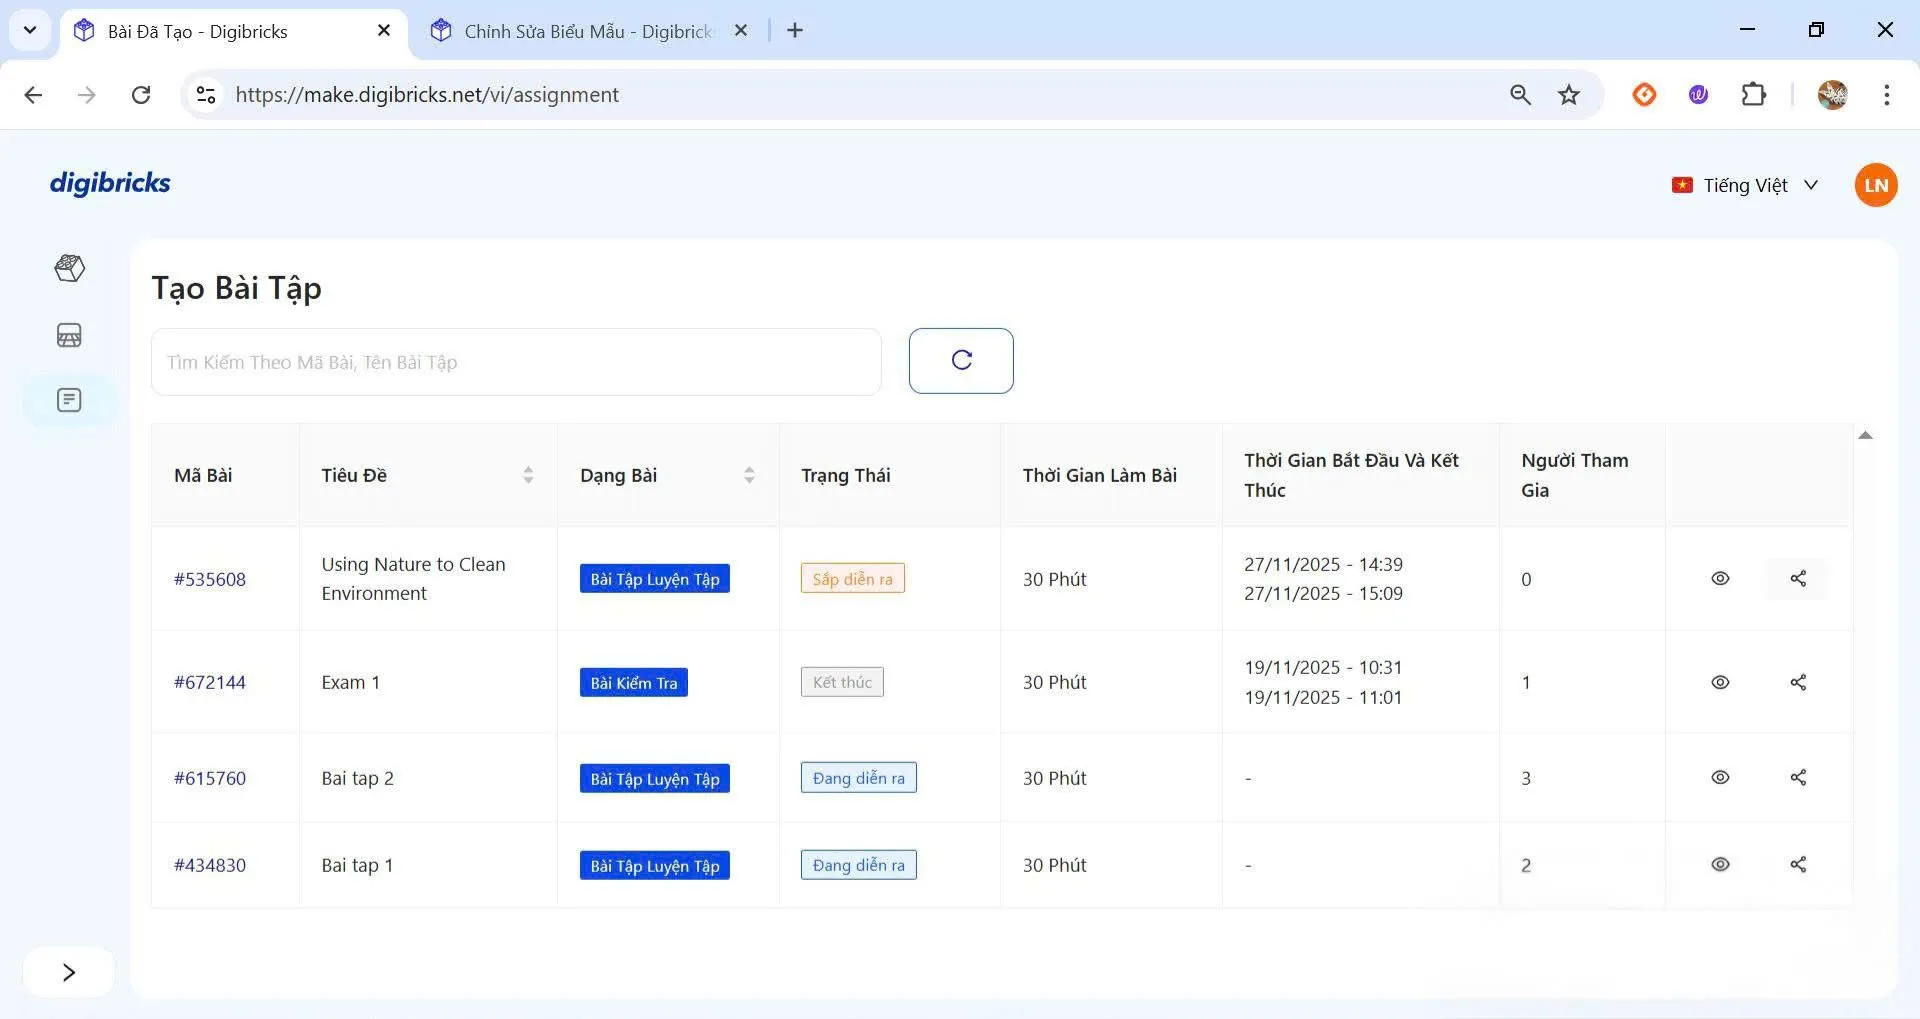1920x1019 pixels.
Task: Select the assignment list sidebar icon
Action: click(x=69, y=400)
